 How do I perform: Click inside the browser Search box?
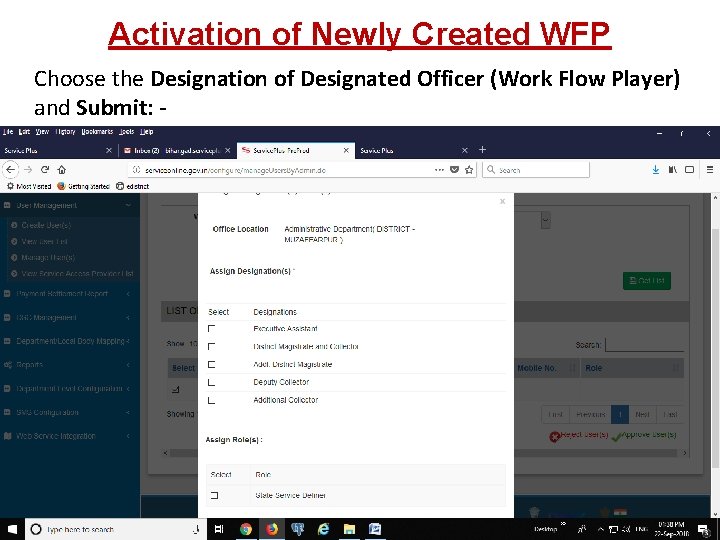pyautogui.click(x=536, y=170)
